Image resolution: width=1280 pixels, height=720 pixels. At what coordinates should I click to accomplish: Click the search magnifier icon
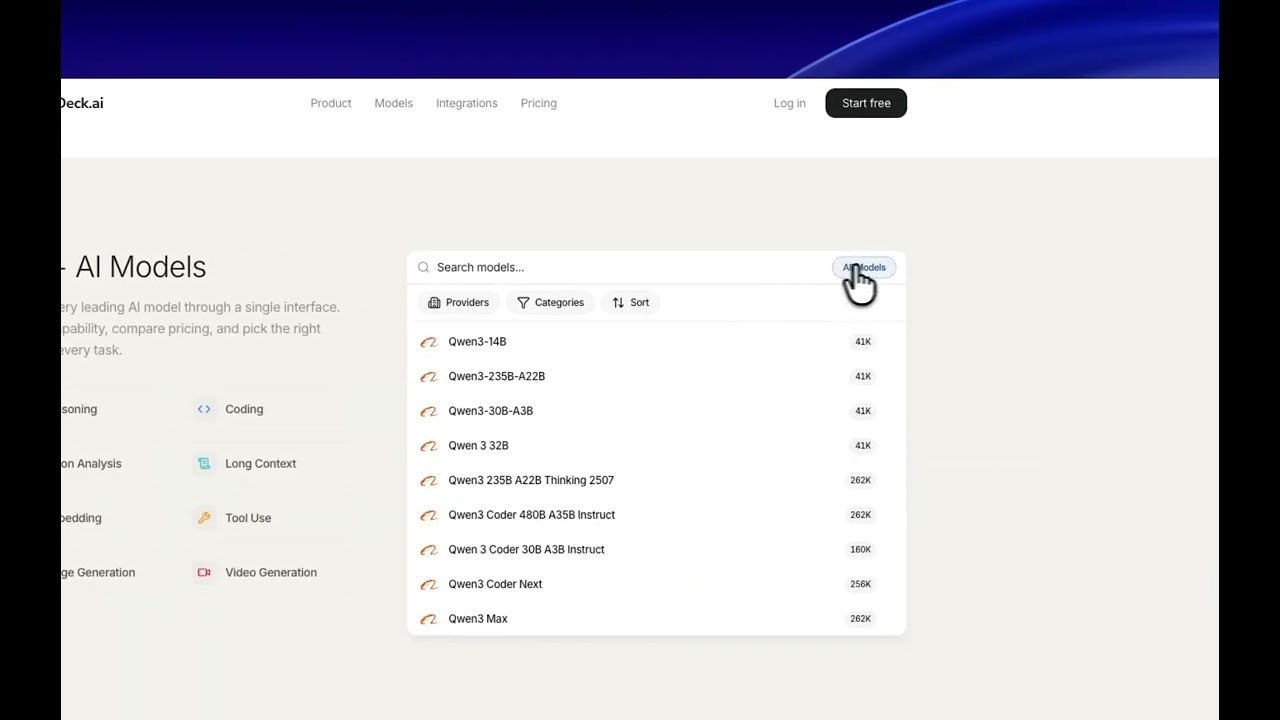point(424,267)
